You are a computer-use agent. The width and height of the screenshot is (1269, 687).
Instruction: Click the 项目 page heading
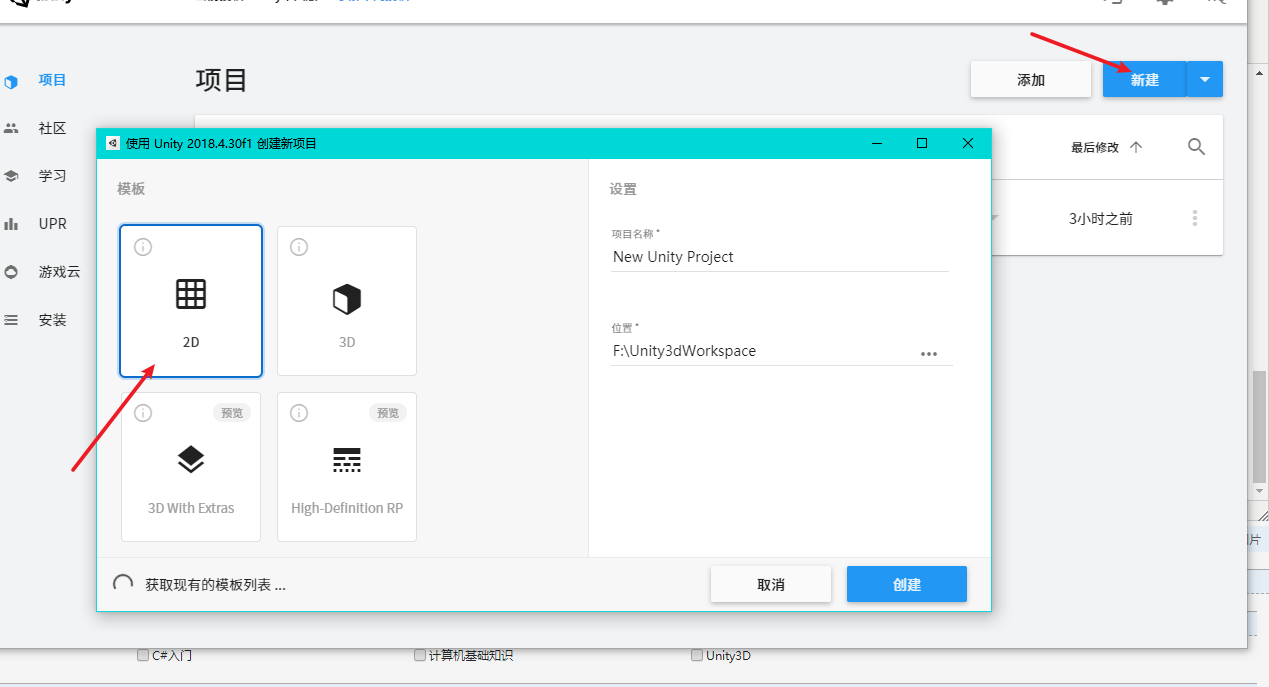pyautogui.click(x=222, y=80)
